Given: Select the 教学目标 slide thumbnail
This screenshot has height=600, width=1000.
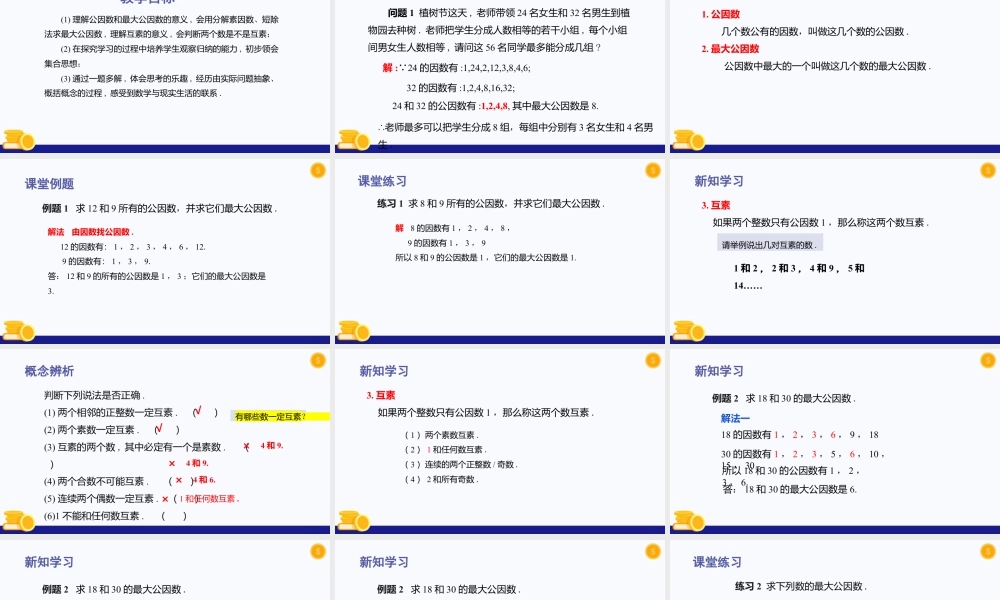Looking at the screenshot, I should tap(165, 75).
